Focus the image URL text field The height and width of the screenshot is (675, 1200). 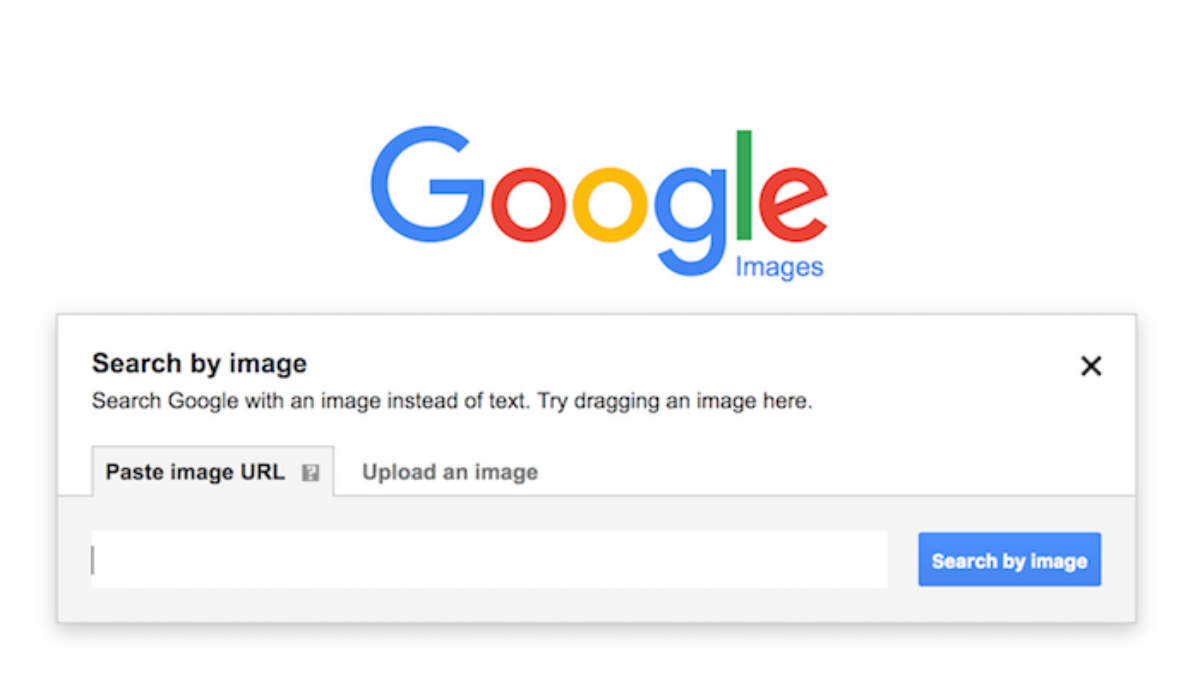point(489,560)
